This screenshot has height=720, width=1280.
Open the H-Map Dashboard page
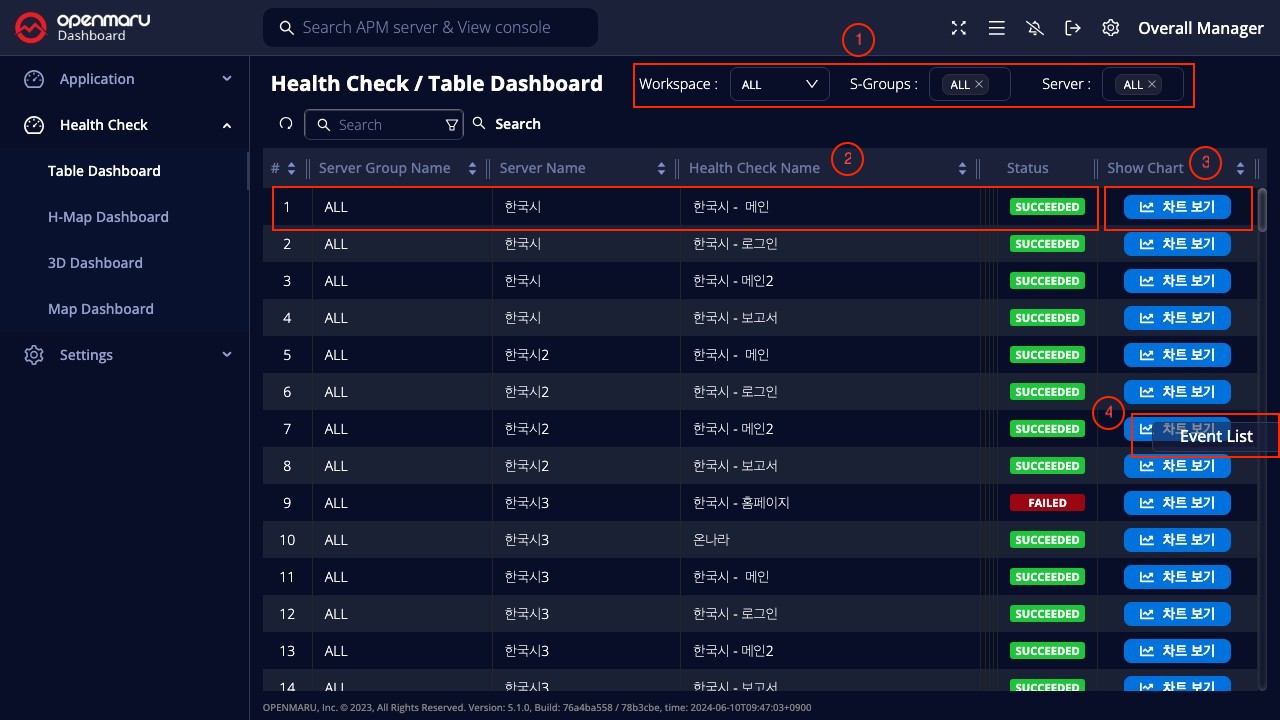[x=108, y=217]
